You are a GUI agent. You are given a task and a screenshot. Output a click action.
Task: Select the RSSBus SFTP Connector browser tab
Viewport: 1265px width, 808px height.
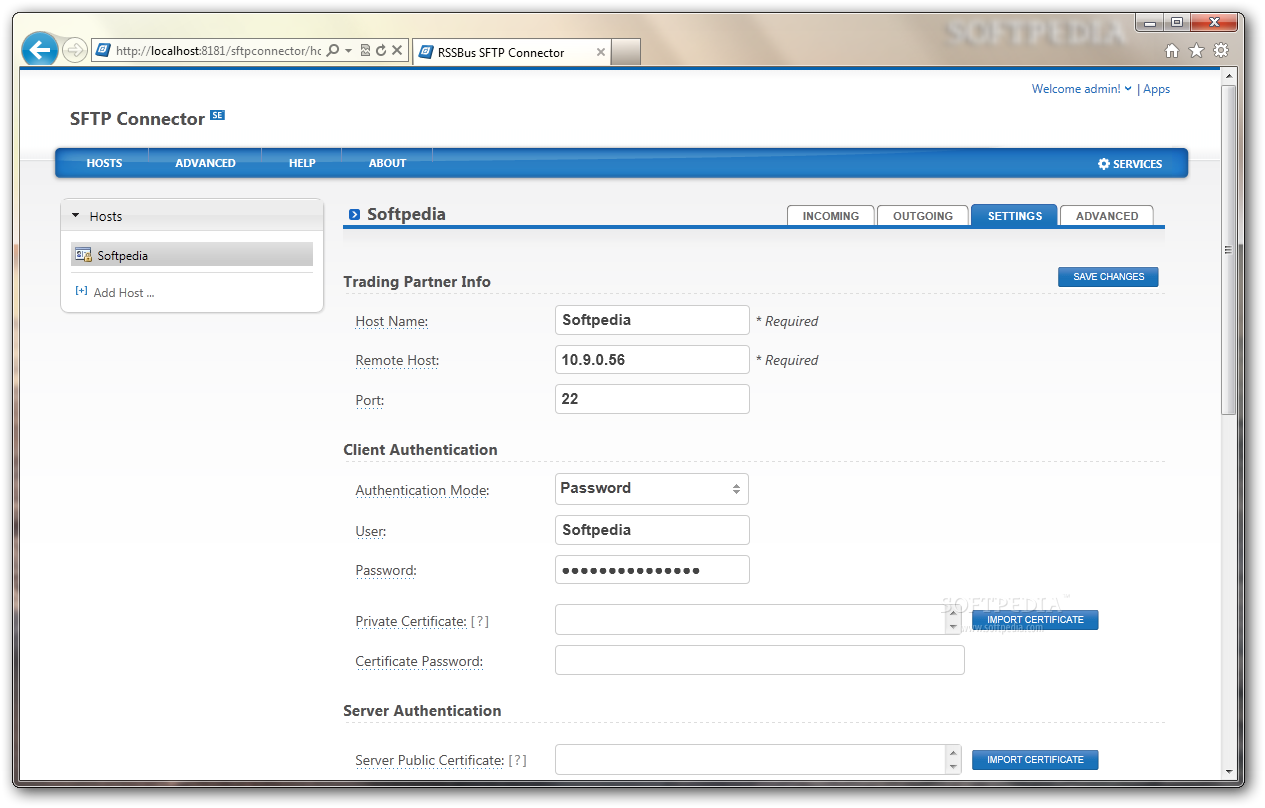coord(511,52)
